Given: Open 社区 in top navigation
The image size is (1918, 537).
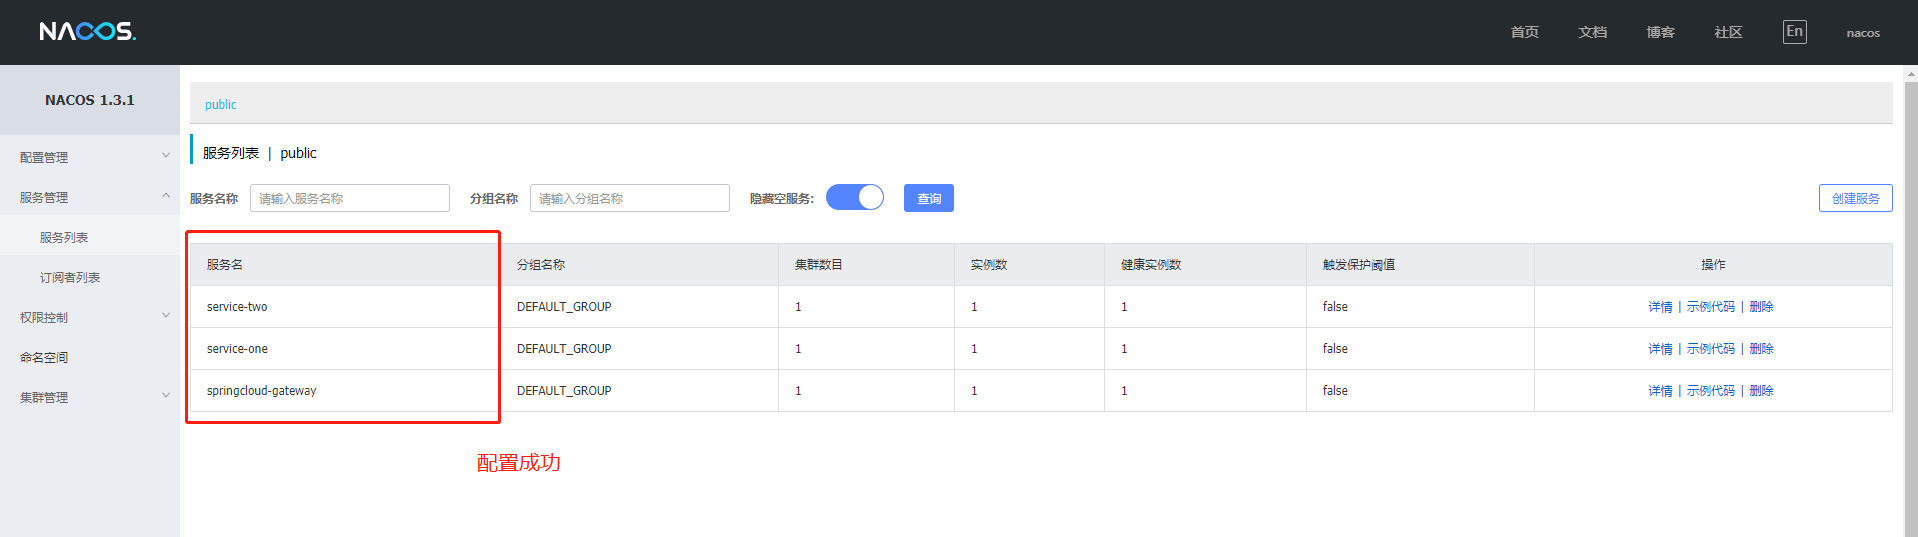Looking at the screenshot, I should click(x=1729, y=32).
